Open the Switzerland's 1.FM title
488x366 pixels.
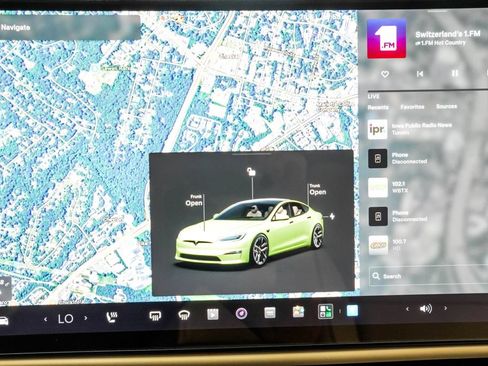(x=448, y=34)
